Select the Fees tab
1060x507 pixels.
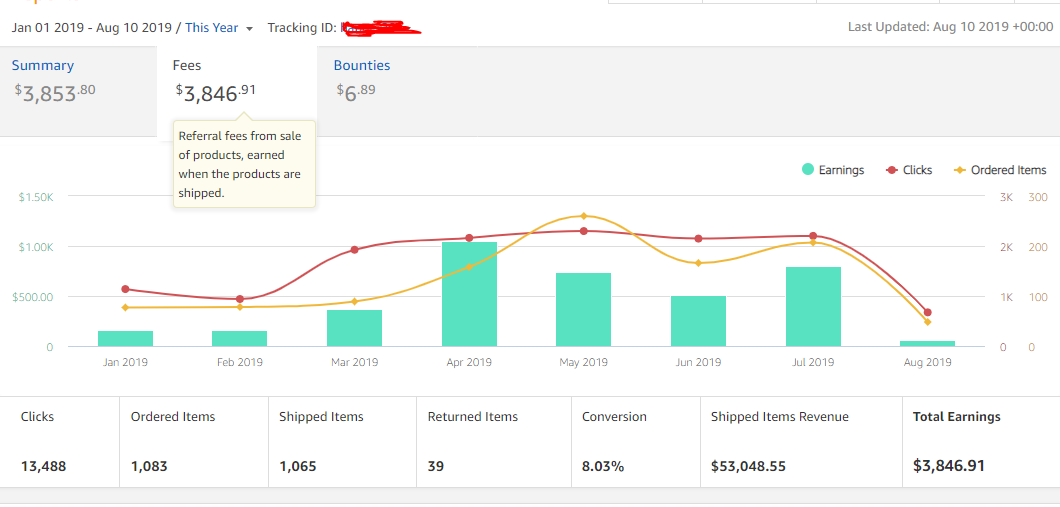[x=187, y=66]
